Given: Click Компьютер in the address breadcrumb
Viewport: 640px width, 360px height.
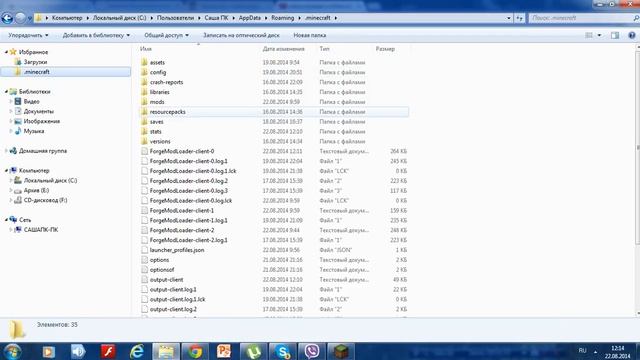Looking at the screenshot, I should pos(67,18).
